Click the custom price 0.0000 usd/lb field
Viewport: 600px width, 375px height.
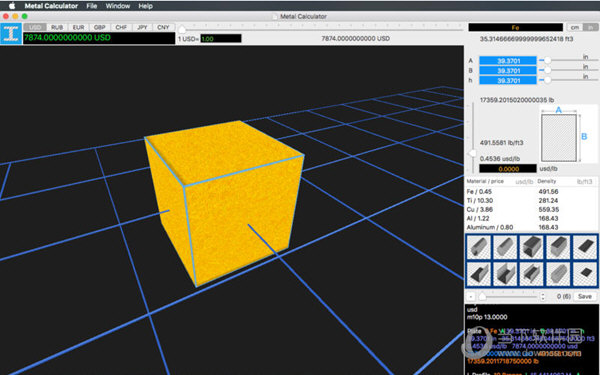tap(508, 169)
